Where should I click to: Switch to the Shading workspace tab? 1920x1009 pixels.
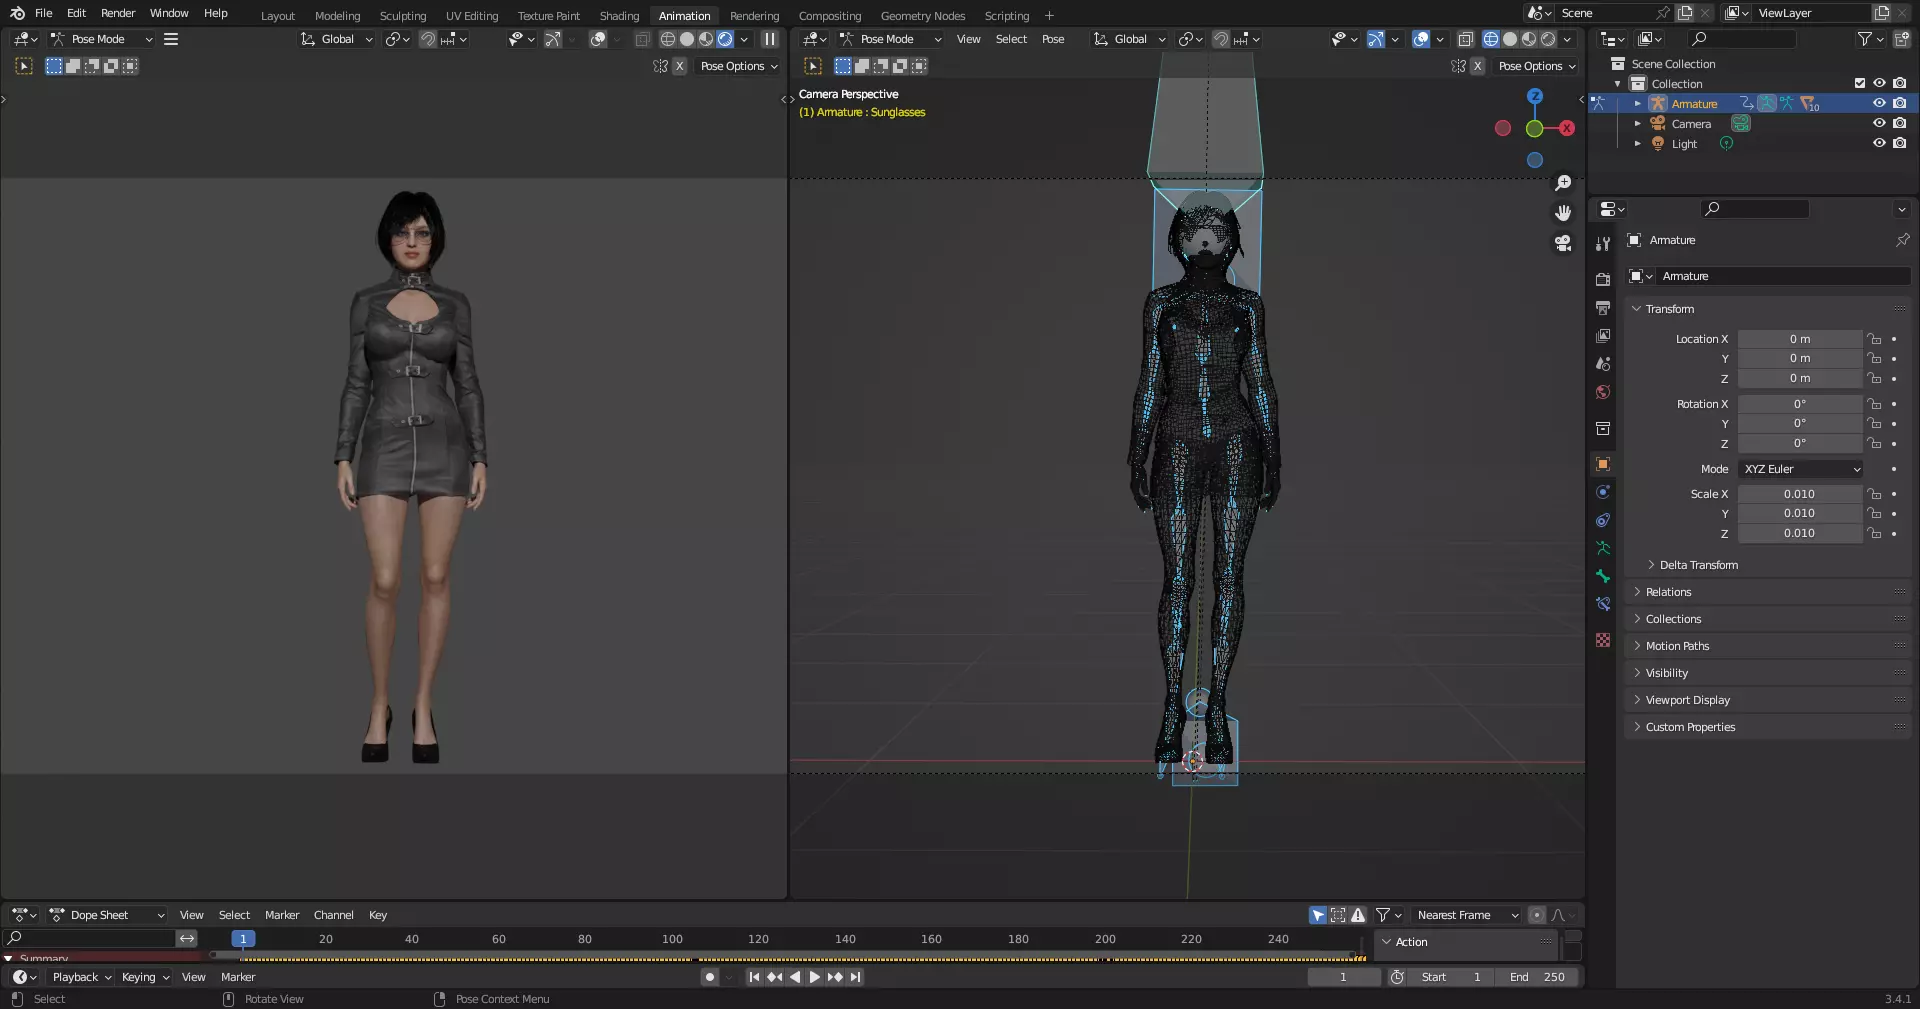point(619,16)
